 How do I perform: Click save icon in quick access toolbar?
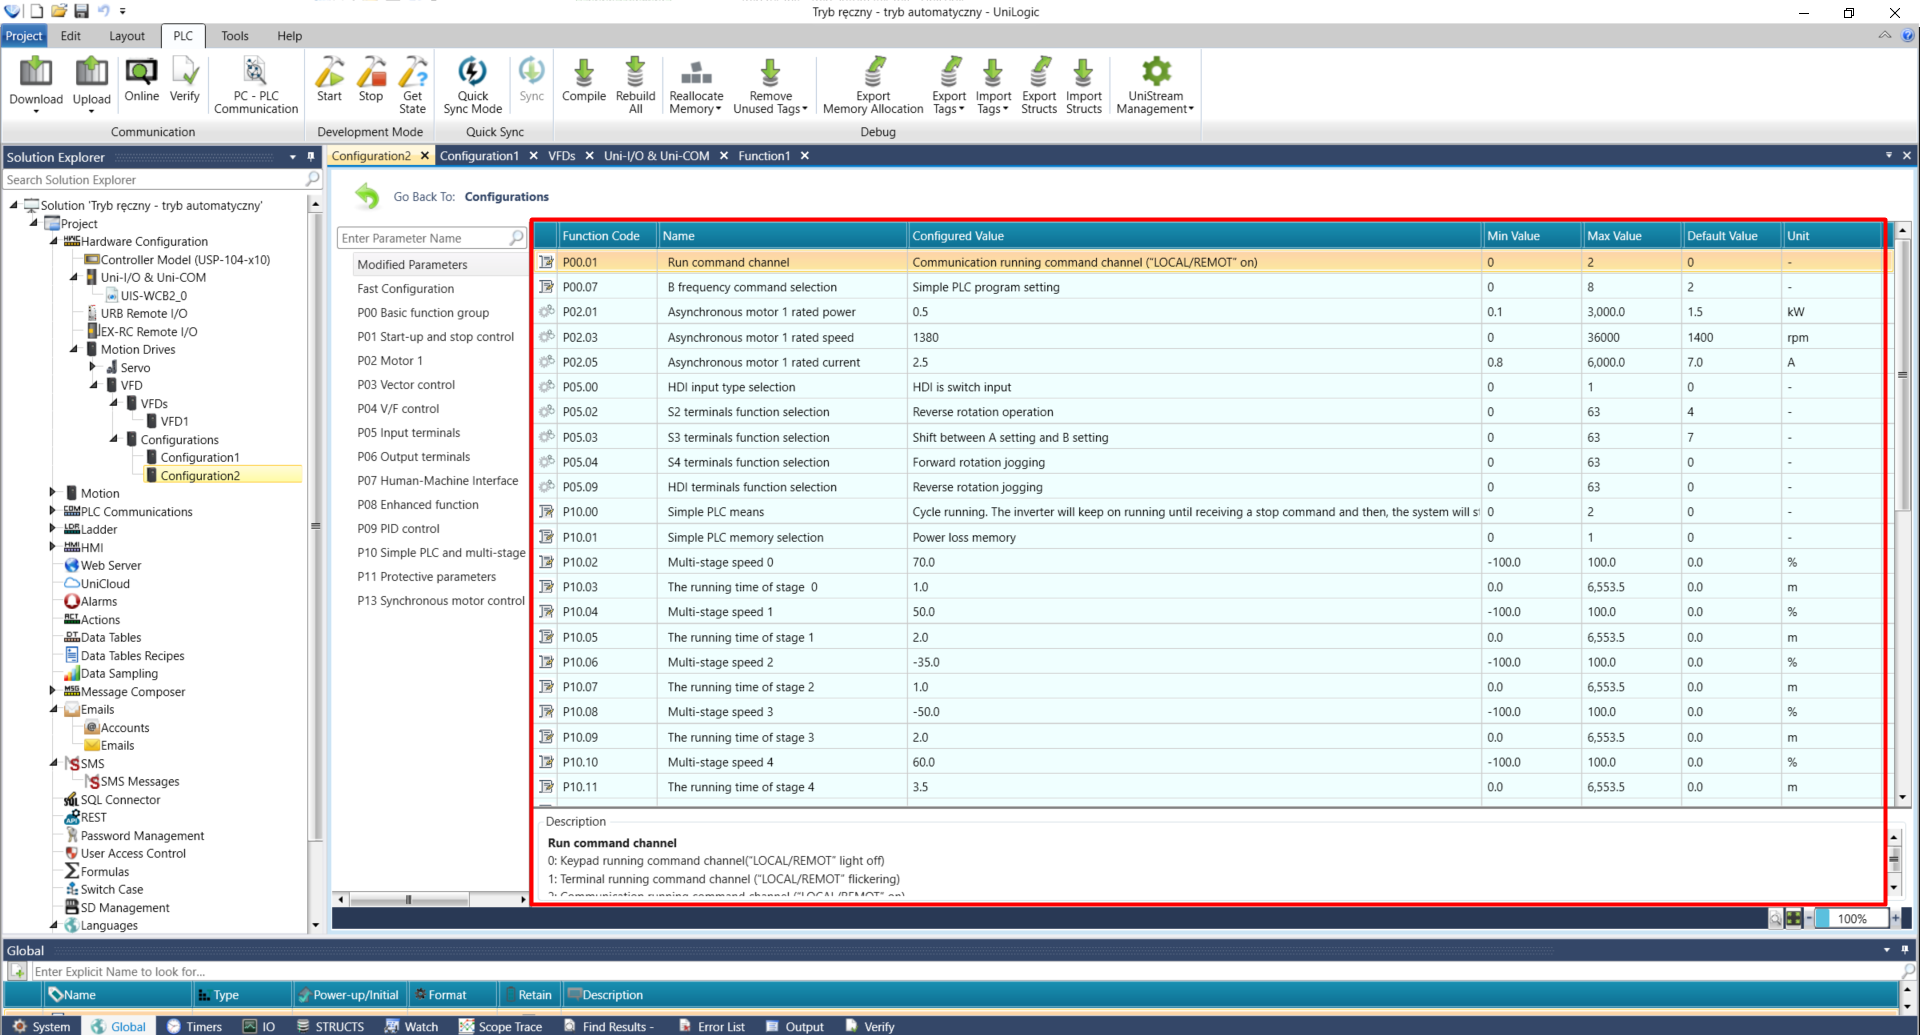[82, 11]
